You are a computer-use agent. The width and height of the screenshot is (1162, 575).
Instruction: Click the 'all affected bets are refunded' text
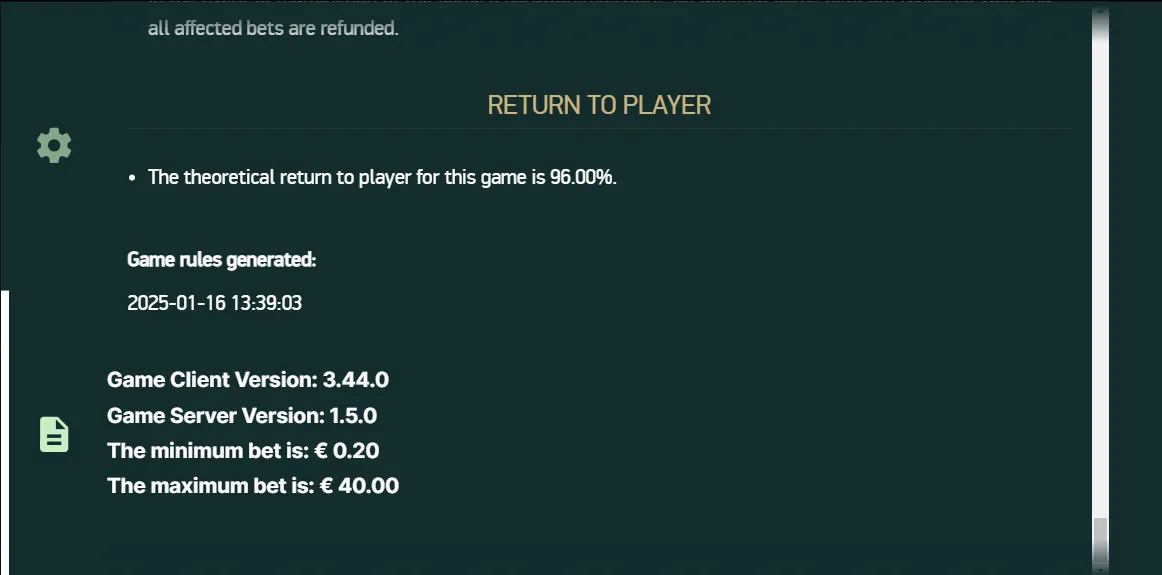click(x=273, y=30)
